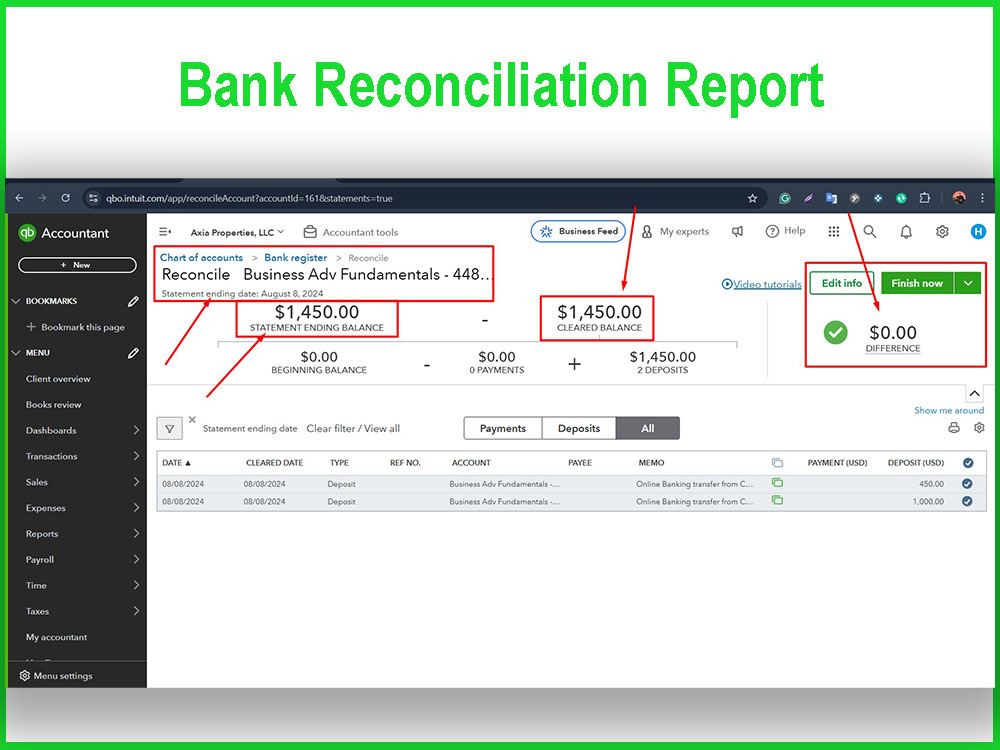Collapse the BOOKMARKS section

[x=16, y=301]
